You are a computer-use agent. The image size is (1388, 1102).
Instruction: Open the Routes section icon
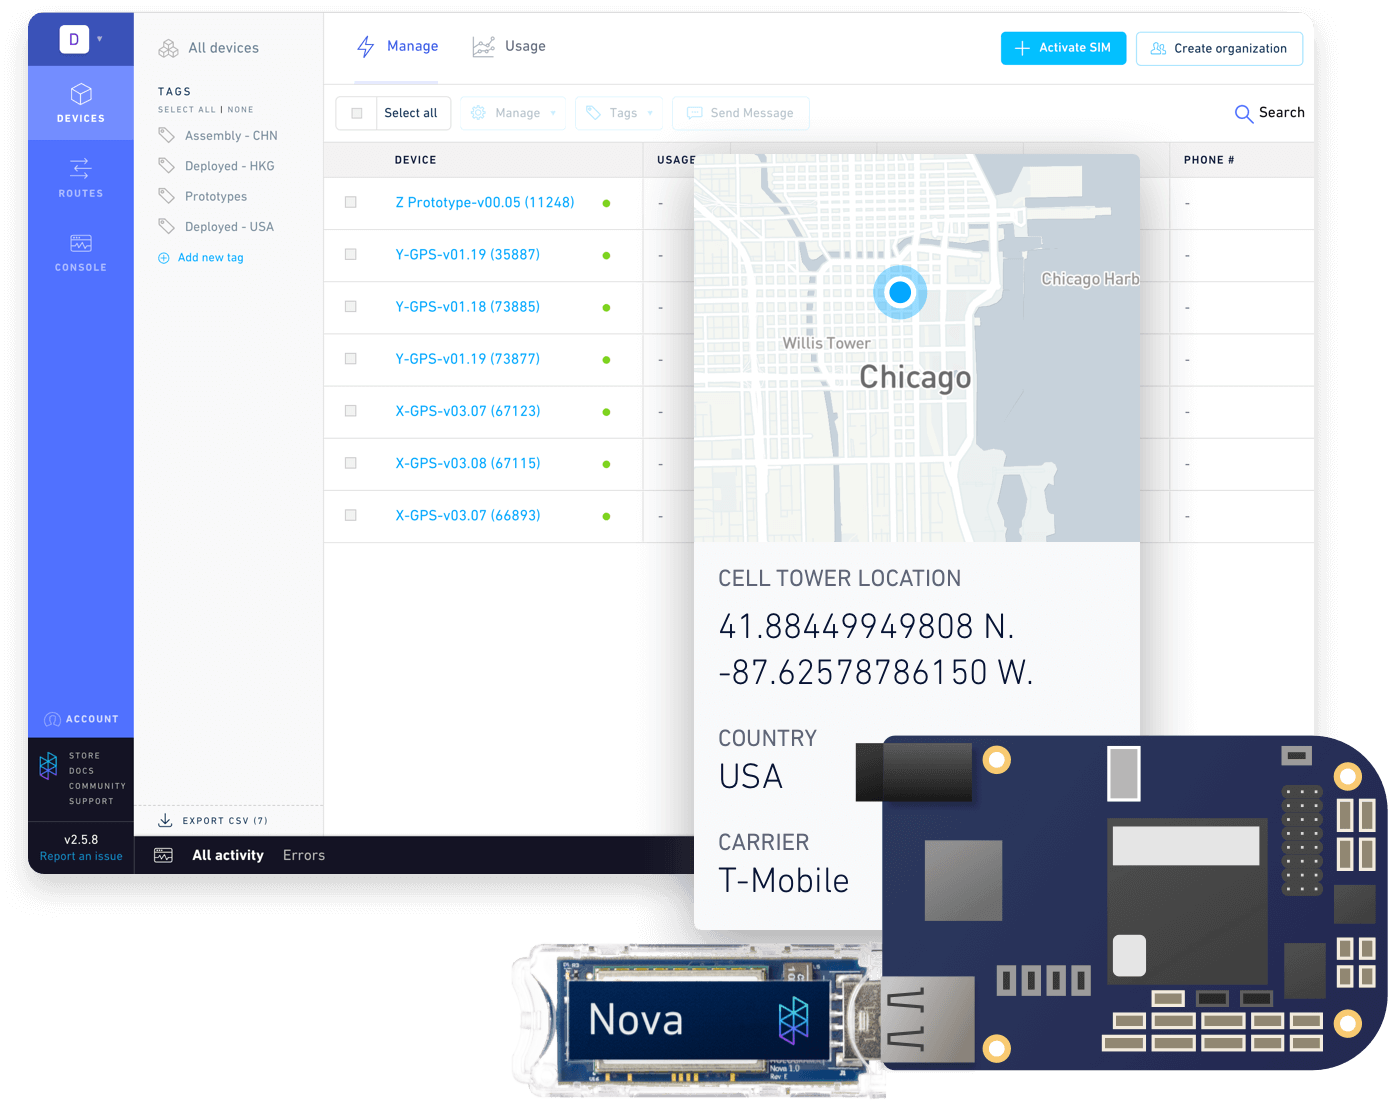coord(81,167)
